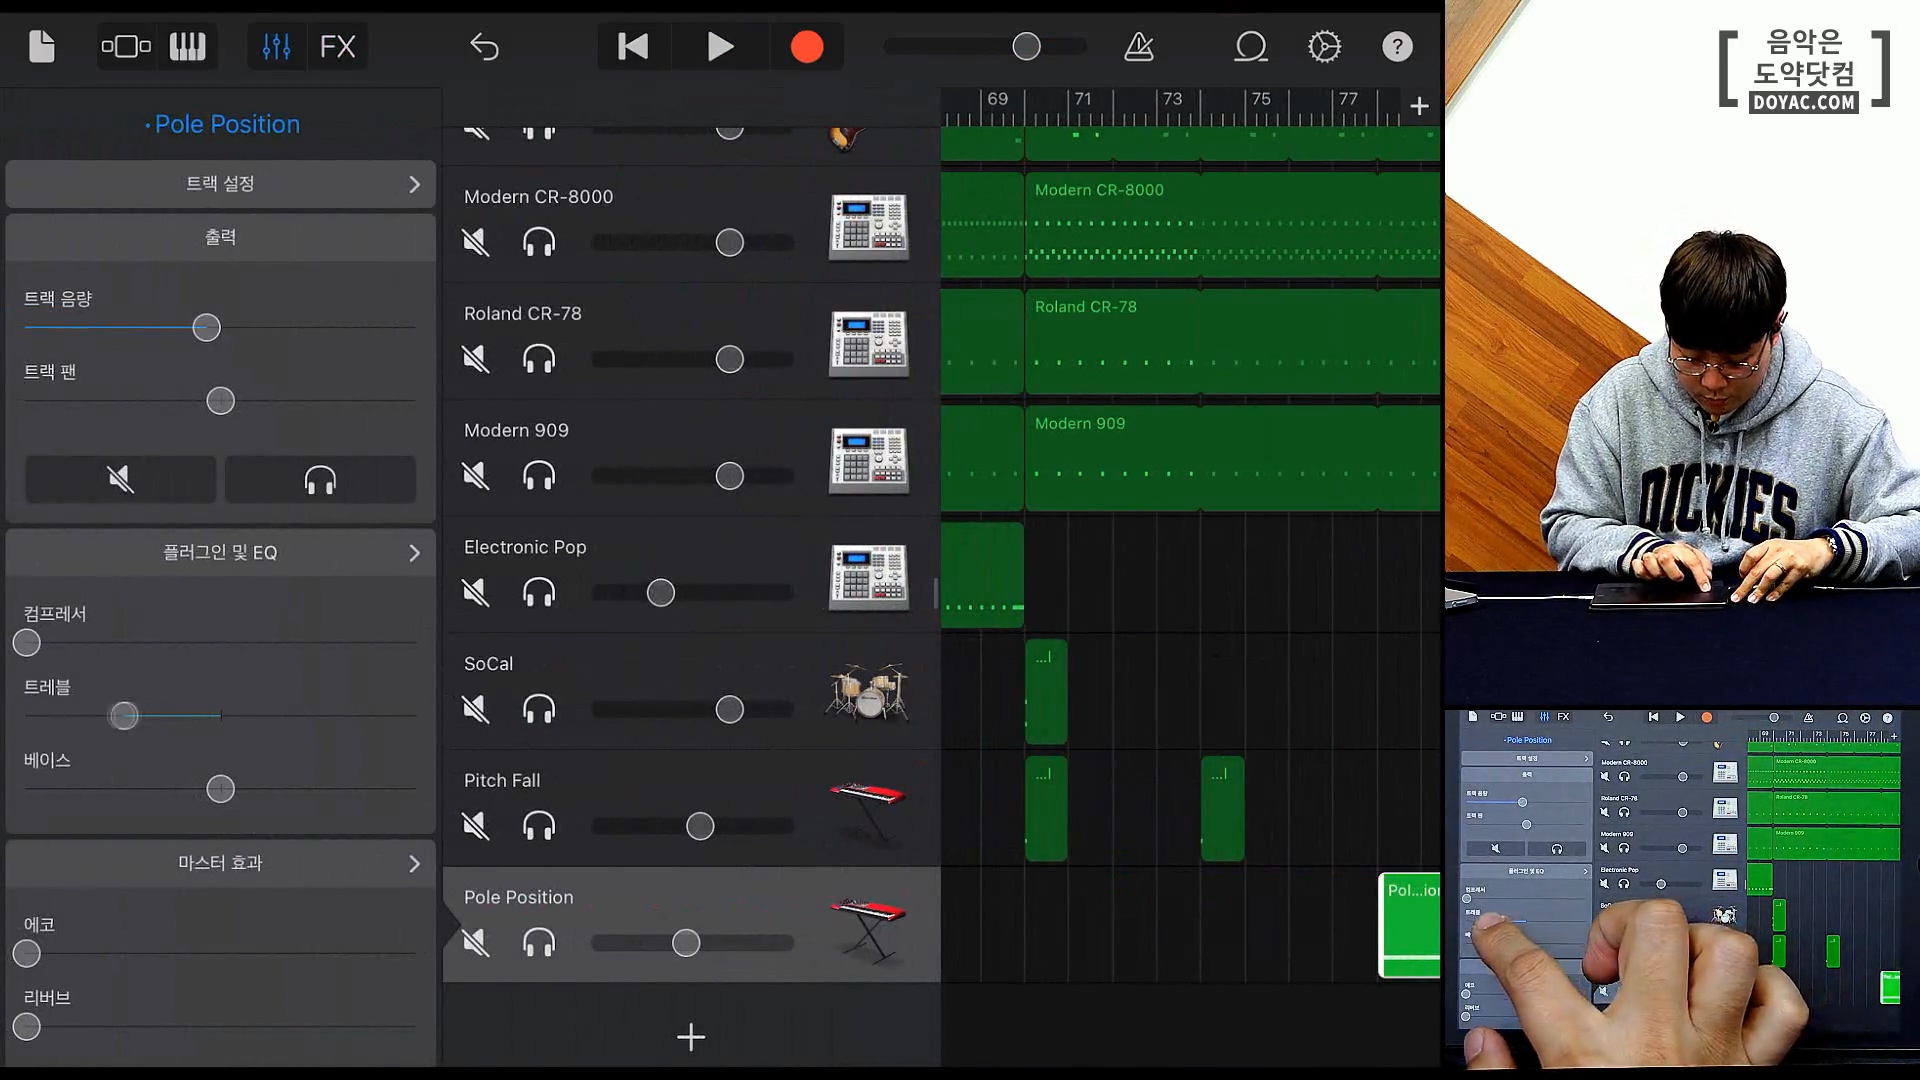Screen dimensions: 1920x1080
Task: Select the Roland CR-78 green region
Action: click(1232, 342)
